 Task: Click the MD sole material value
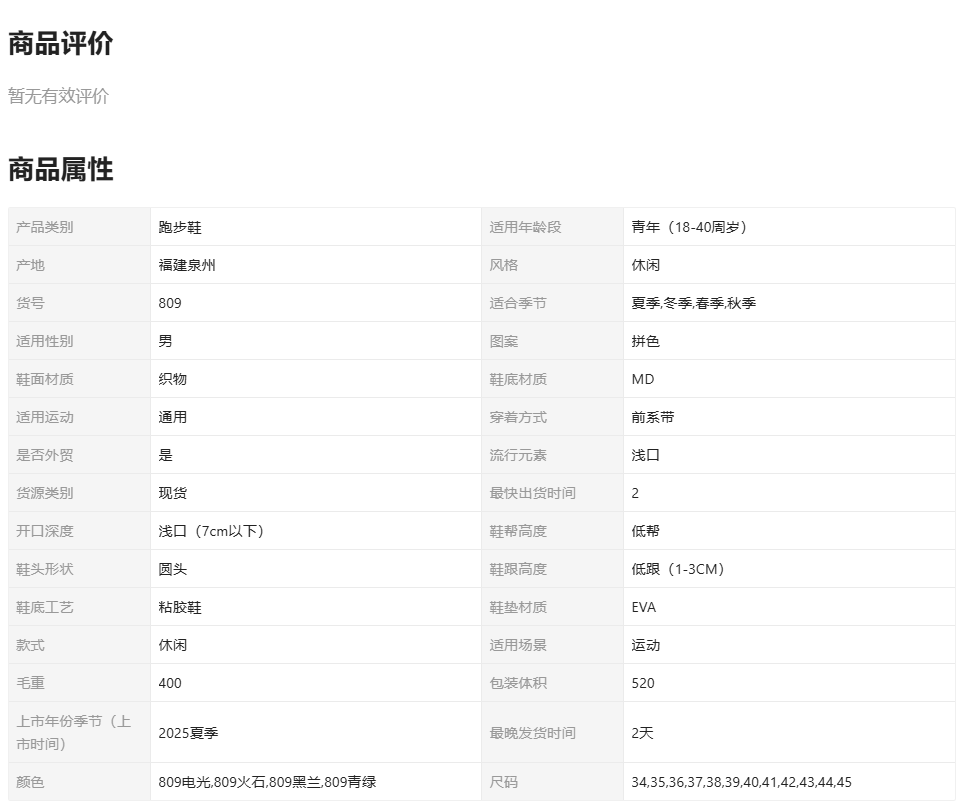pyautogui.click(x=643, y=379)
